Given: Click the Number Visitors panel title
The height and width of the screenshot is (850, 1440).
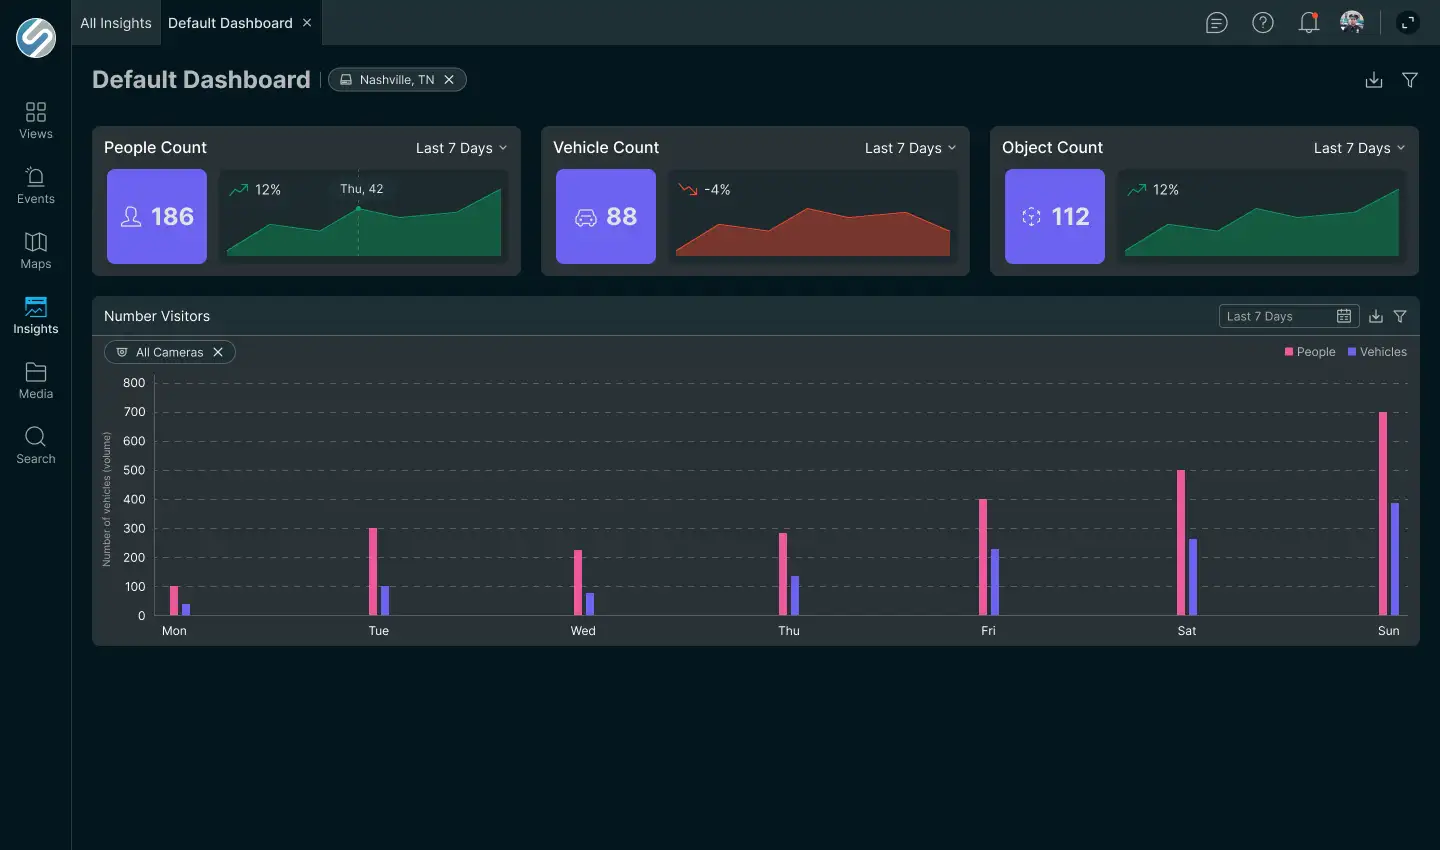Looking at the screenshot, I should (x=157, y=316).
